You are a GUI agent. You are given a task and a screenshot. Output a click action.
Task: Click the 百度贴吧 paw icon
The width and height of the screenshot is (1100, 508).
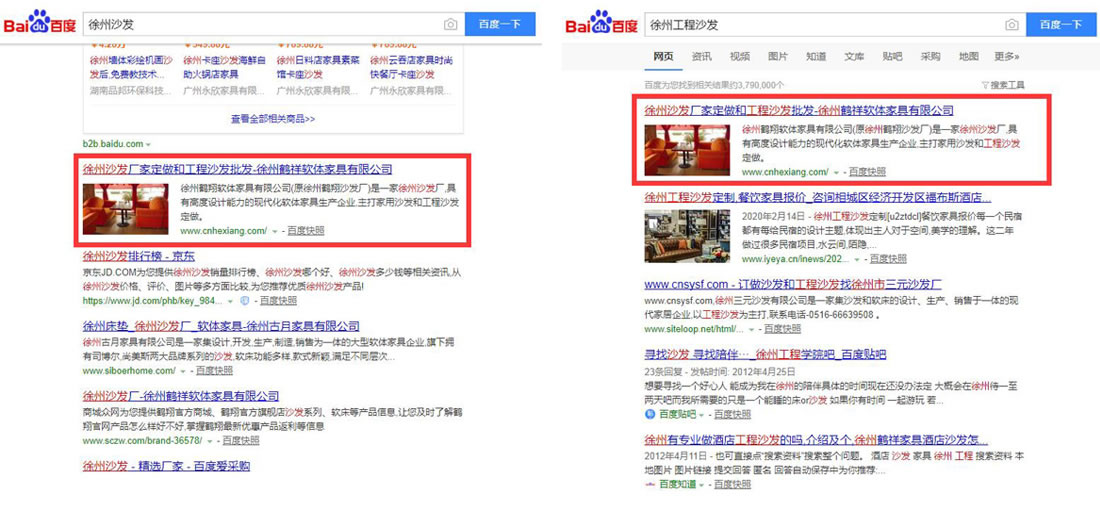[650, 415]
